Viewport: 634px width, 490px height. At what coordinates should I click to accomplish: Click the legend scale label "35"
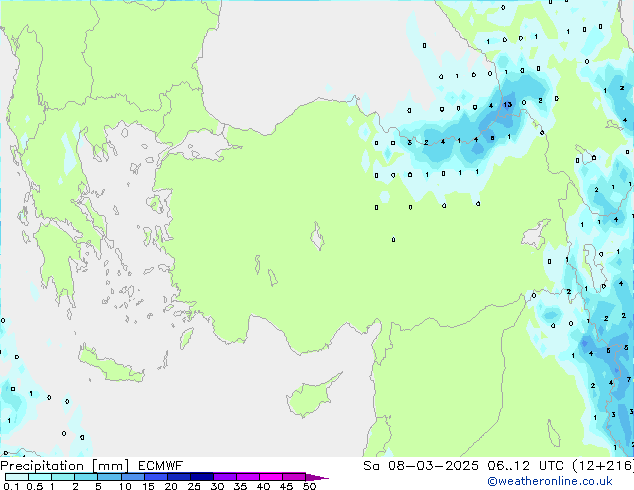pos(240,486)
